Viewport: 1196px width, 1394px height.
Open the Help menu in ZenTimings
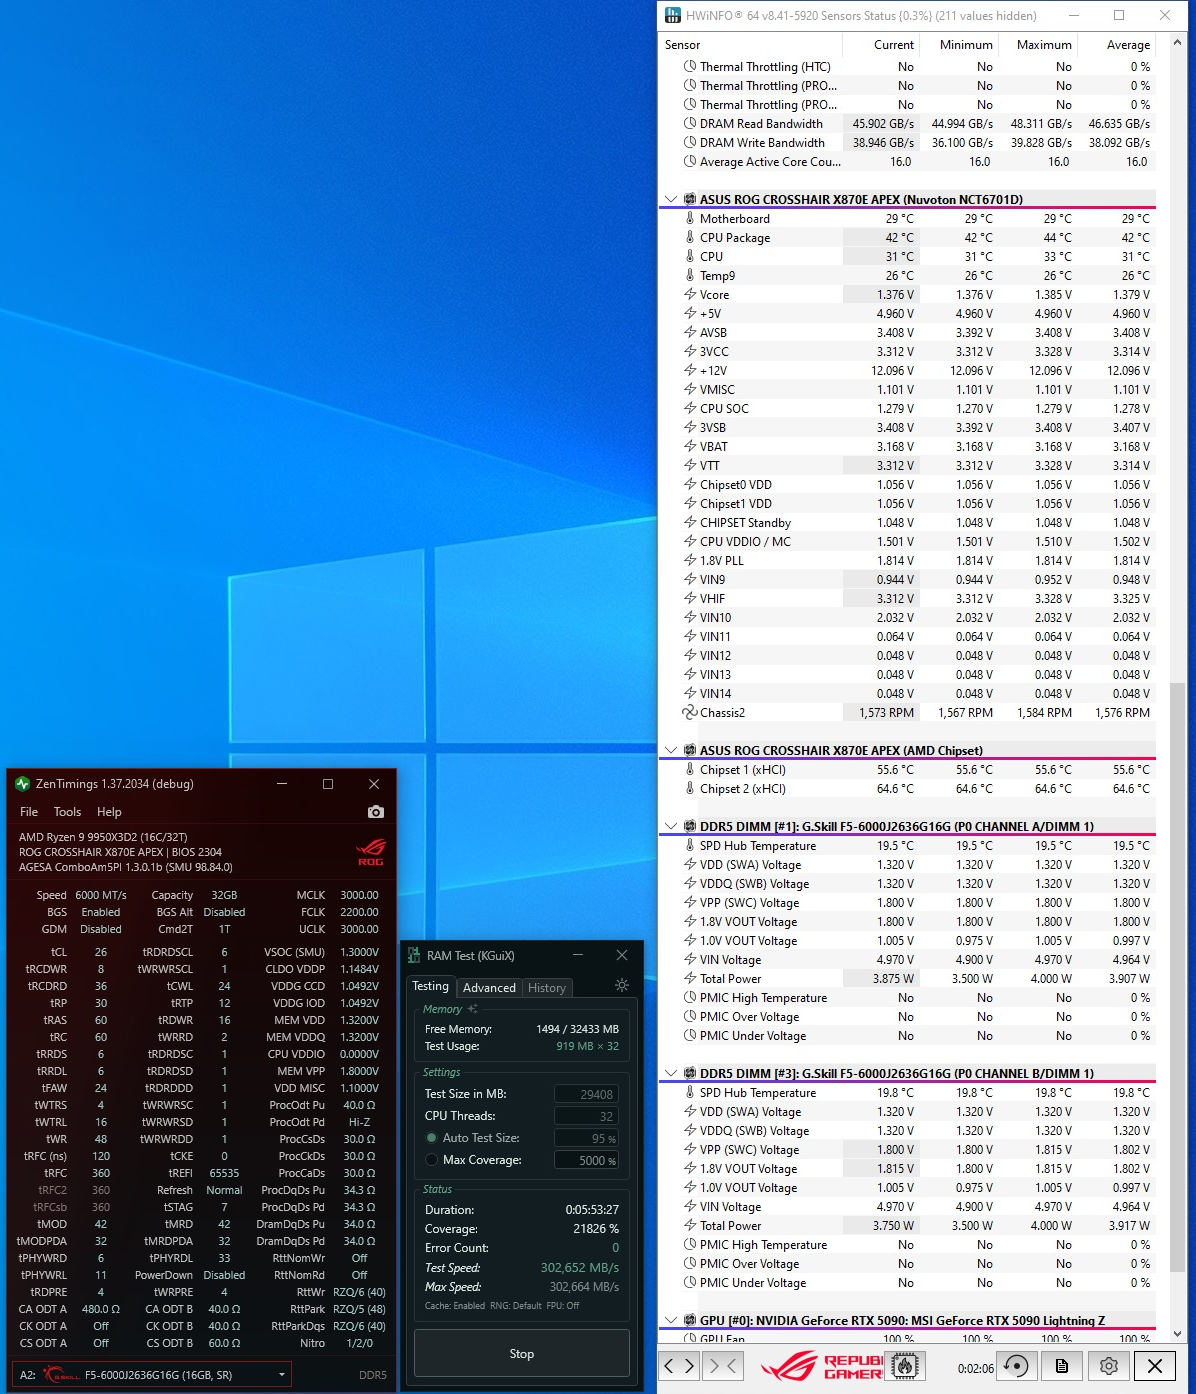tap(109, 812)
